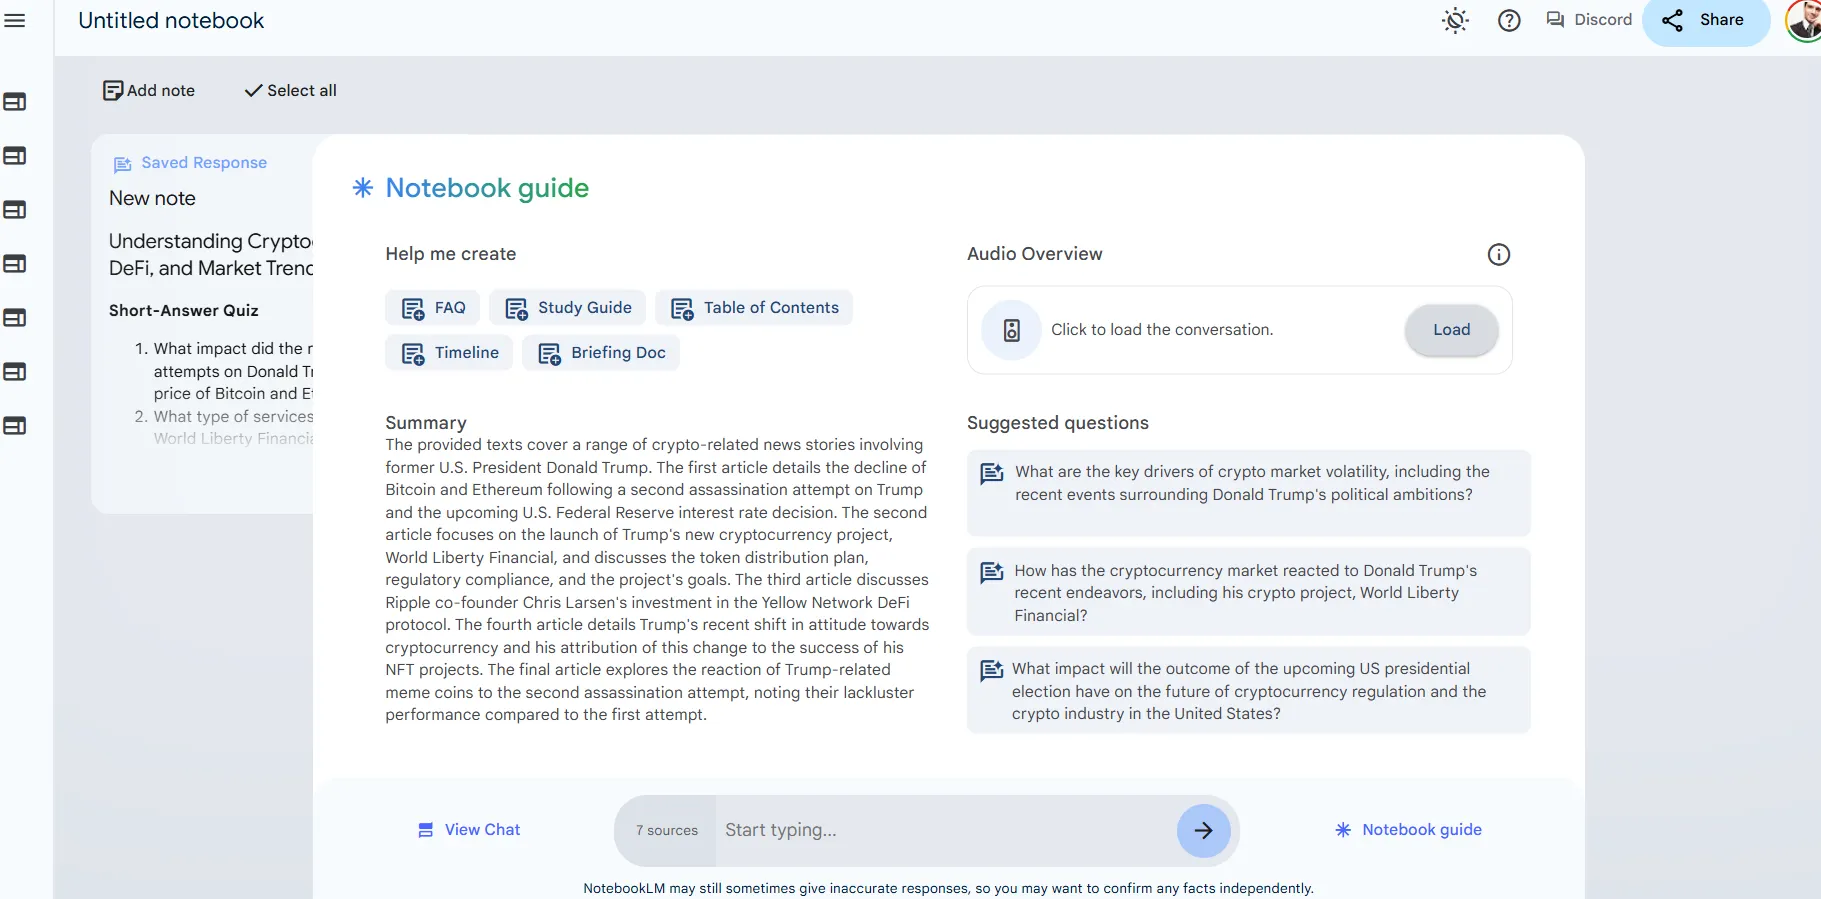Toggle the light/dark theme icon

coord(1455,20)
